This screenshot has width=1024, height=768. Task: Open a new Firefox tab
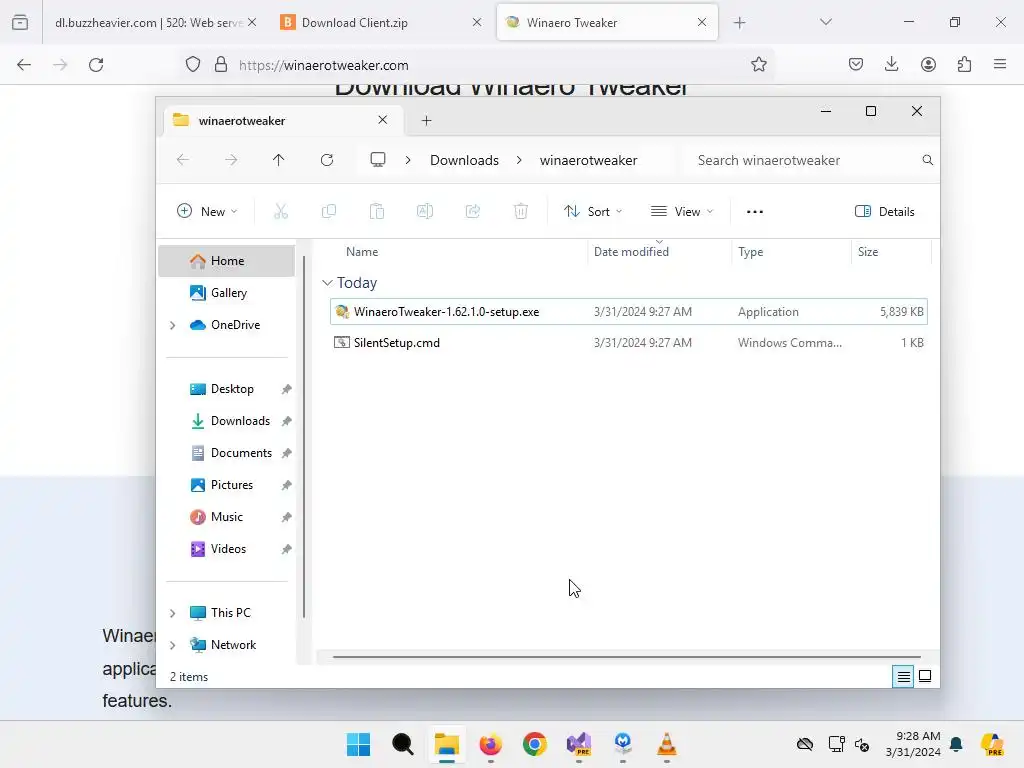[x=739, y=23]
